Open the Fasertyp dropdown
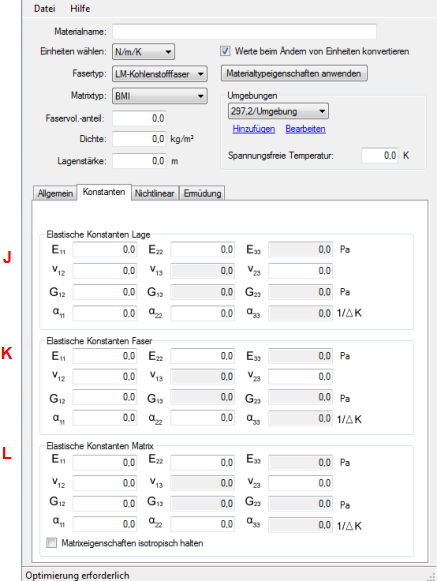Viewport: 437px width, 581px height. point(160,74)
